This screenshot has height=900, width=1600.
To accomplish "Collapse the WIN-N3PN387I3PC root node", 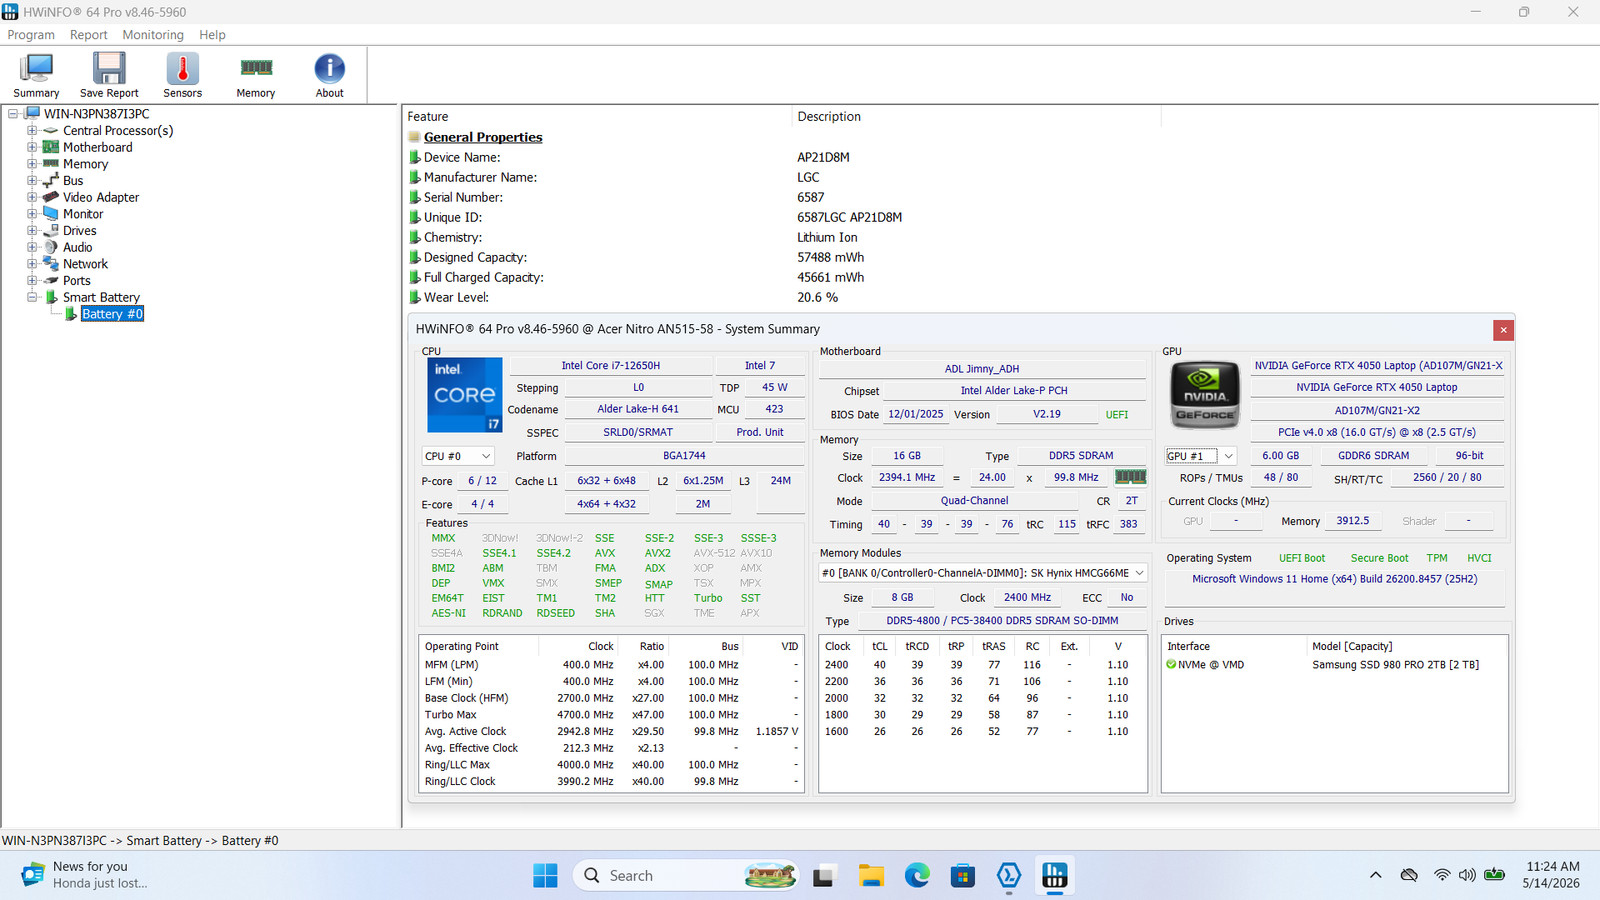I will point(13,114).
